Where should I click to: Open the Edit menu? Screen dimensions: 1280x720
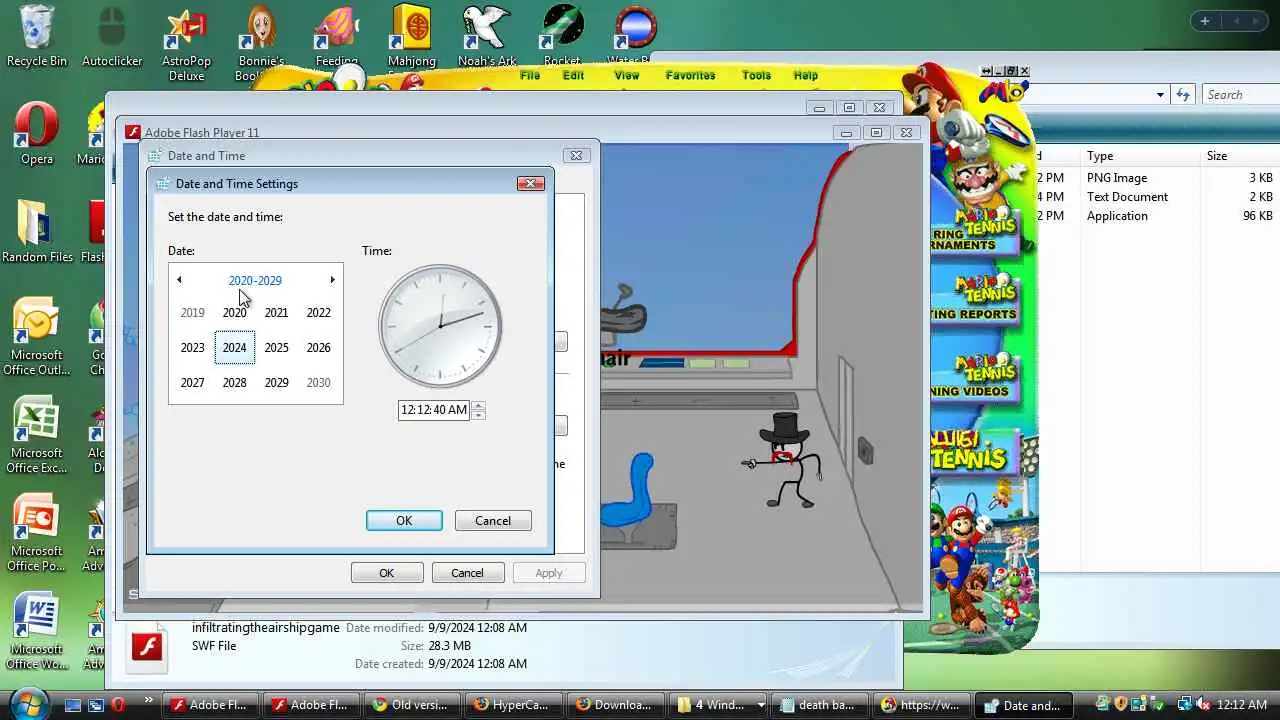coord(573,75)
